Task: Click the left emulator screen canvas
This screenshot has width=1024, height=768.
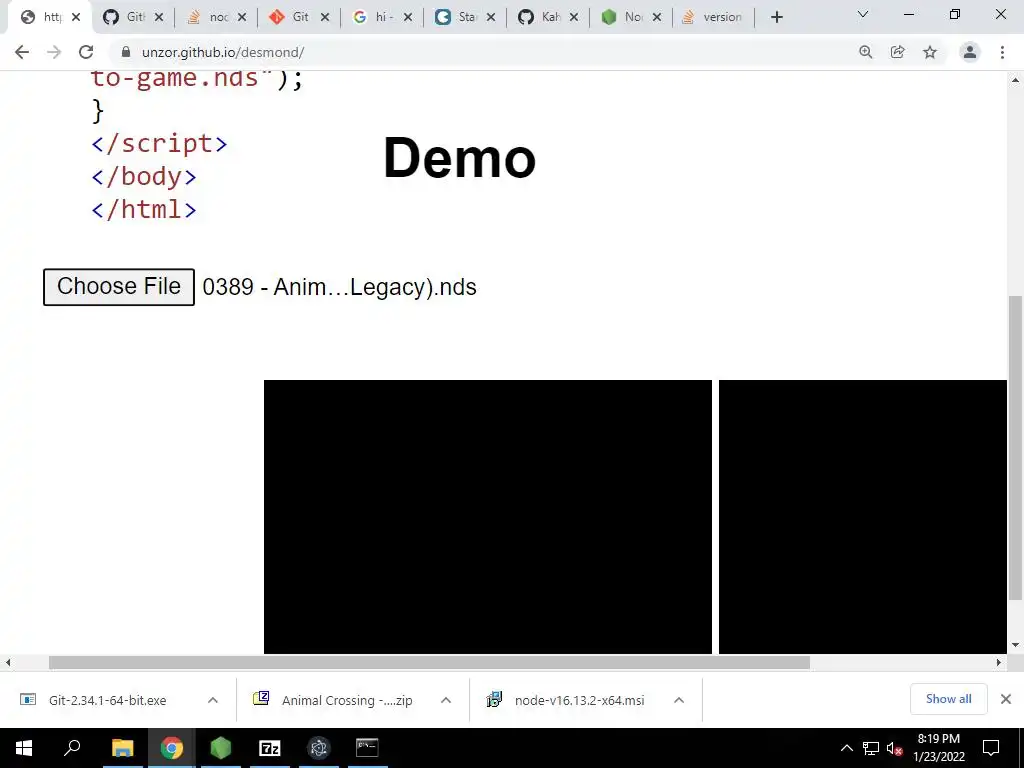Action: [488, 517]
